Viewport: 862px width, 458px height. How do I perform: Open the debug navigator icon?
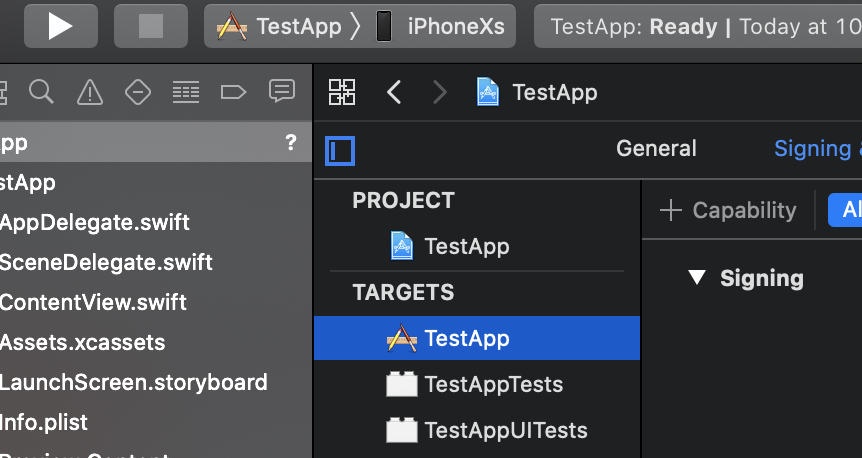(x=186, y=93)
